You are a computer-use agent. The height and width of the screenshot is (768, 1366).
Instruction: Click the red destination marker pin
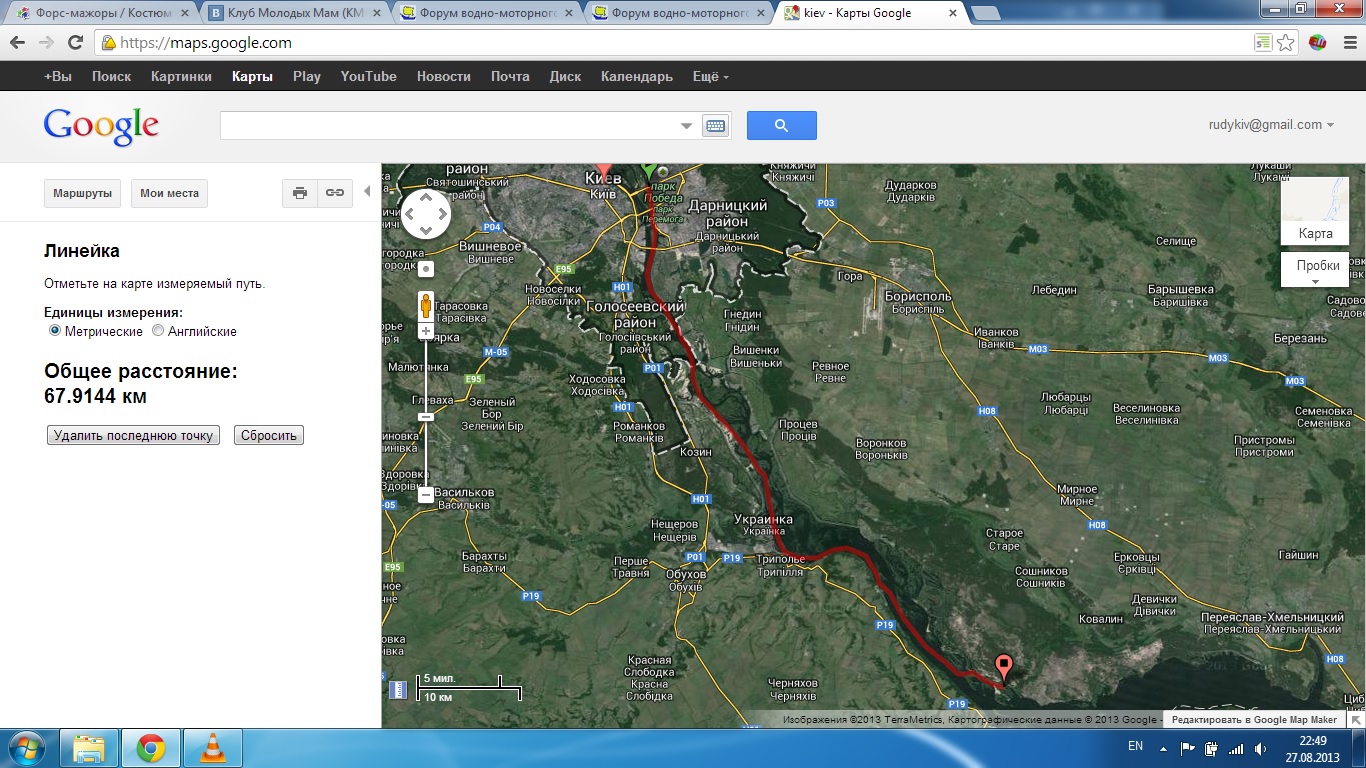pyautogui.click(x=1004, y=667)
